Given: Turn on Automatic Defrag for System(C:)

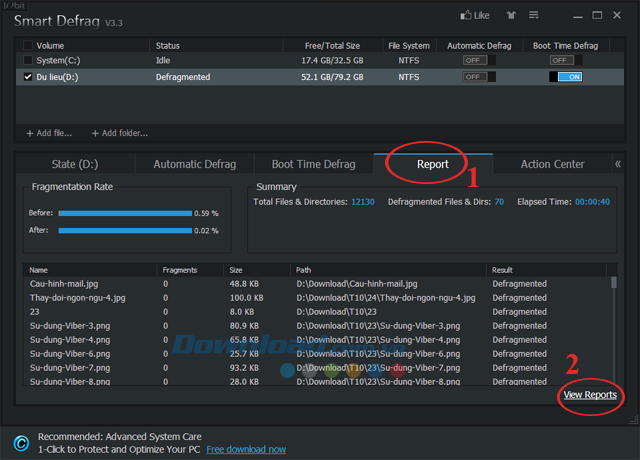Looking at the screenshot, I should [474, 61].
